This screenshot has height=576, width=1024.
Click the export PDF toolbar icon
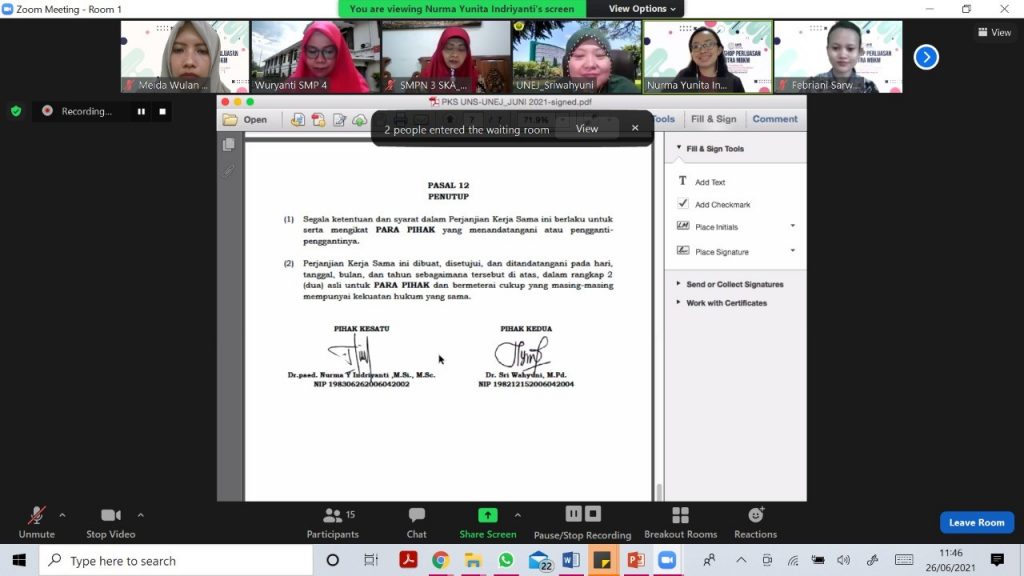pyautogui.click(x=319, y=120)
